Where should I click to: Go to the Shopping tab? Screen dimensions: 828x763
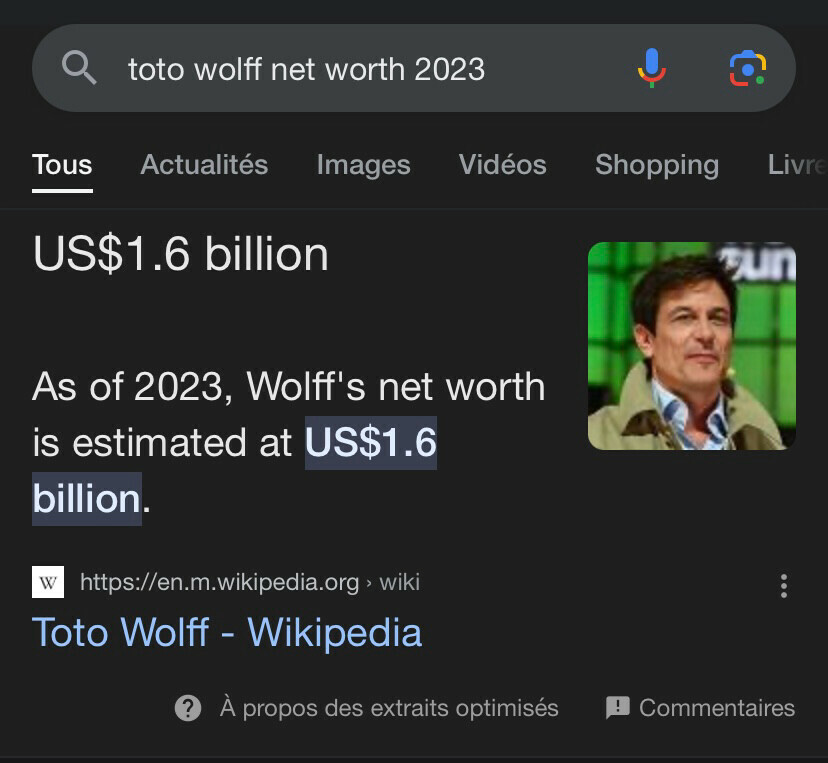pos(656,165)
